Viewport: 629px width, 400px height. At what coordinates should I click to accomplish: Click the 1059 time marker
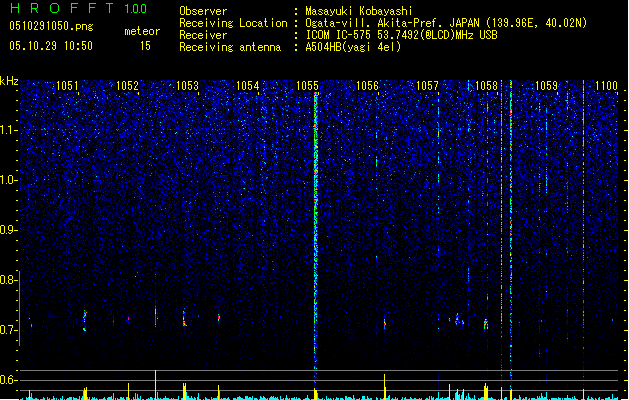pos(546,86)
